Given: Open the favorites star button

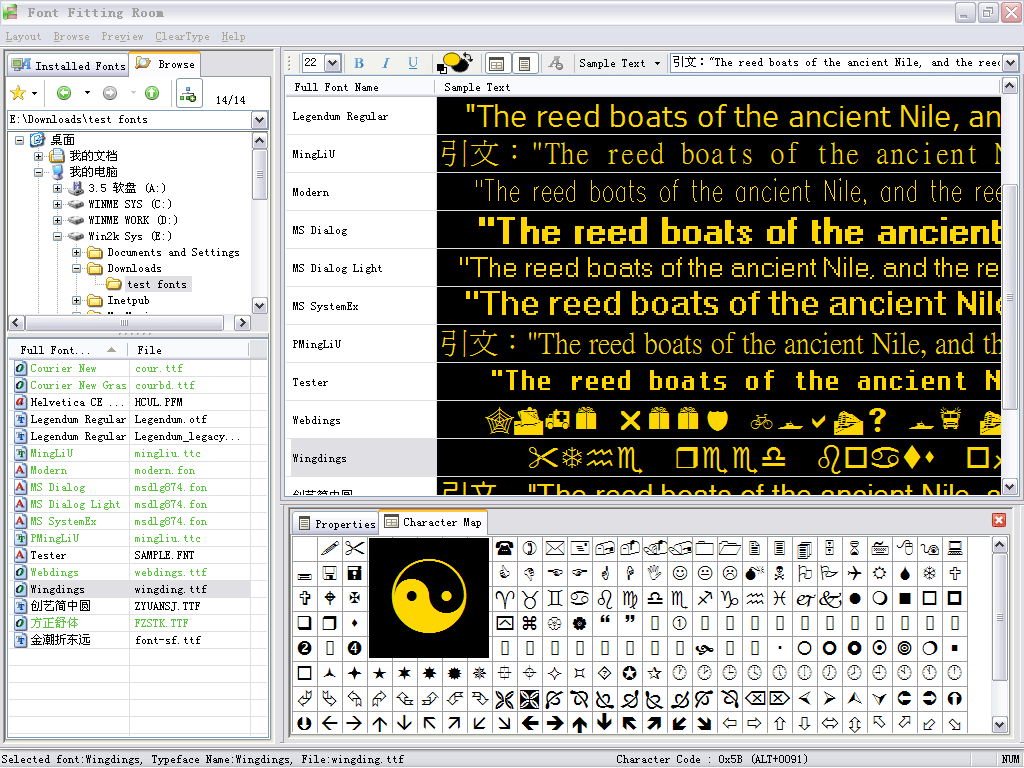Looking at the screenshot, I should coord(18,93).
